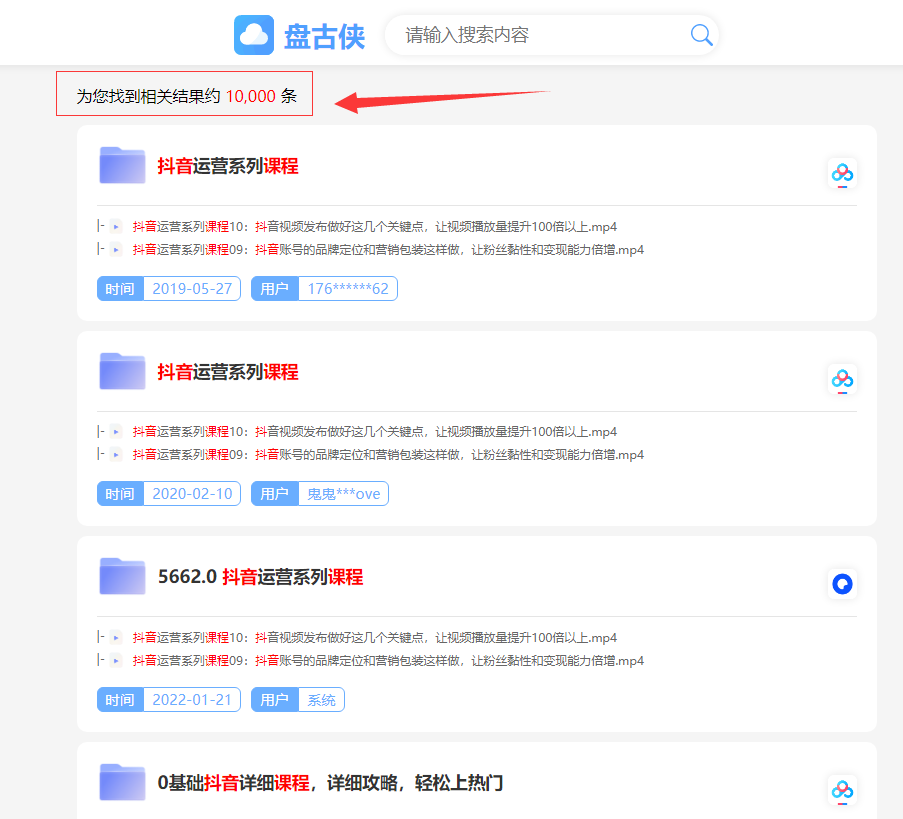This screenshot has height=819, width=903.
Task: Click Baidu netdisk icon on 2020-02-10 result
Action: 842,379
